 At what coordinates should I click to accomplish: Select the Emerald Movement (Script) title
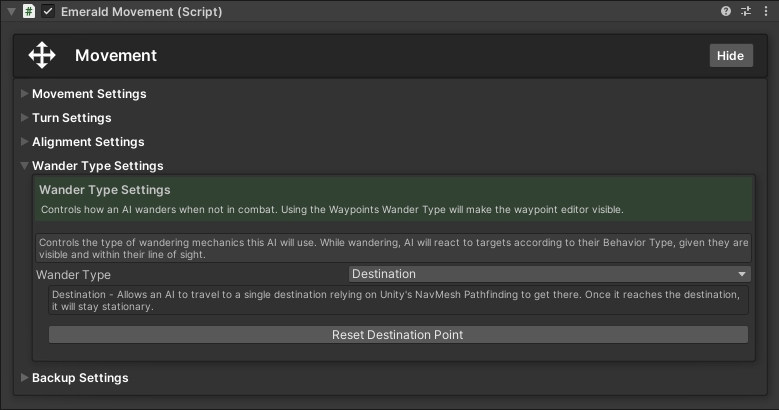coord(141,12)
